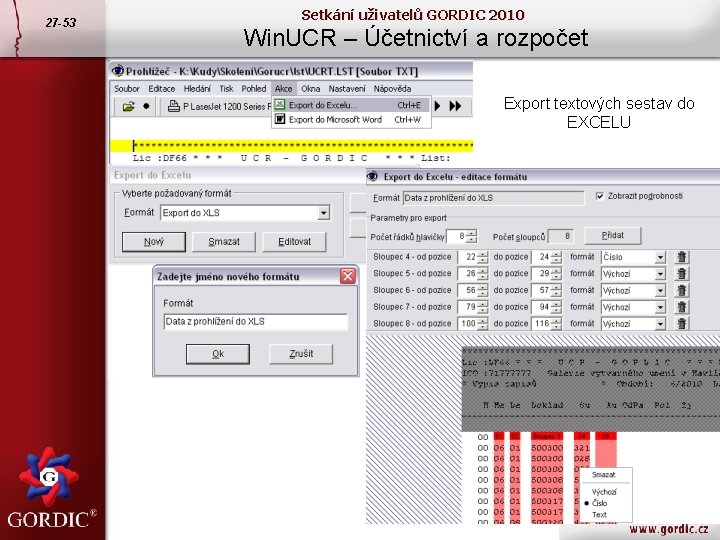Open the 'Export do XLS' format dropdown

pos(324,213)
